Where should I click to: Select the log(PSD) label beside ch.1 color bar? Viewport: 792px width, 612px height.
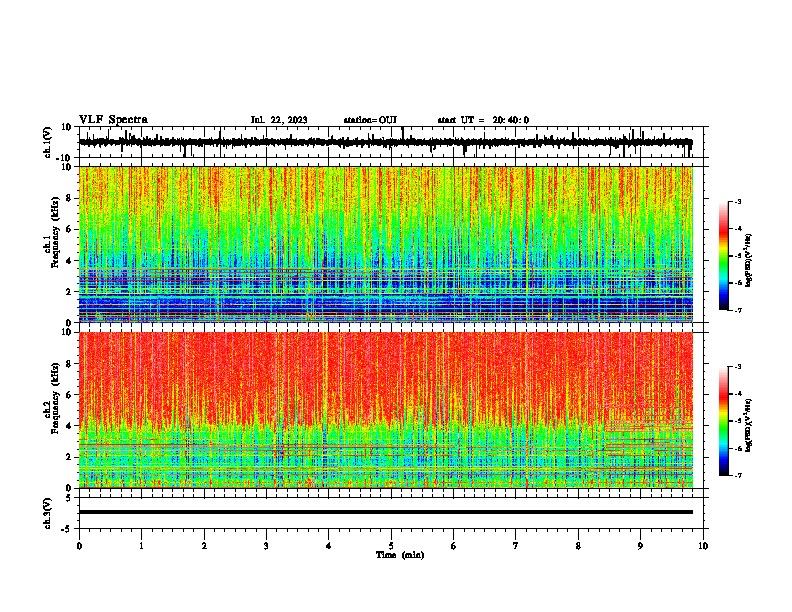[x=749, y=261]
